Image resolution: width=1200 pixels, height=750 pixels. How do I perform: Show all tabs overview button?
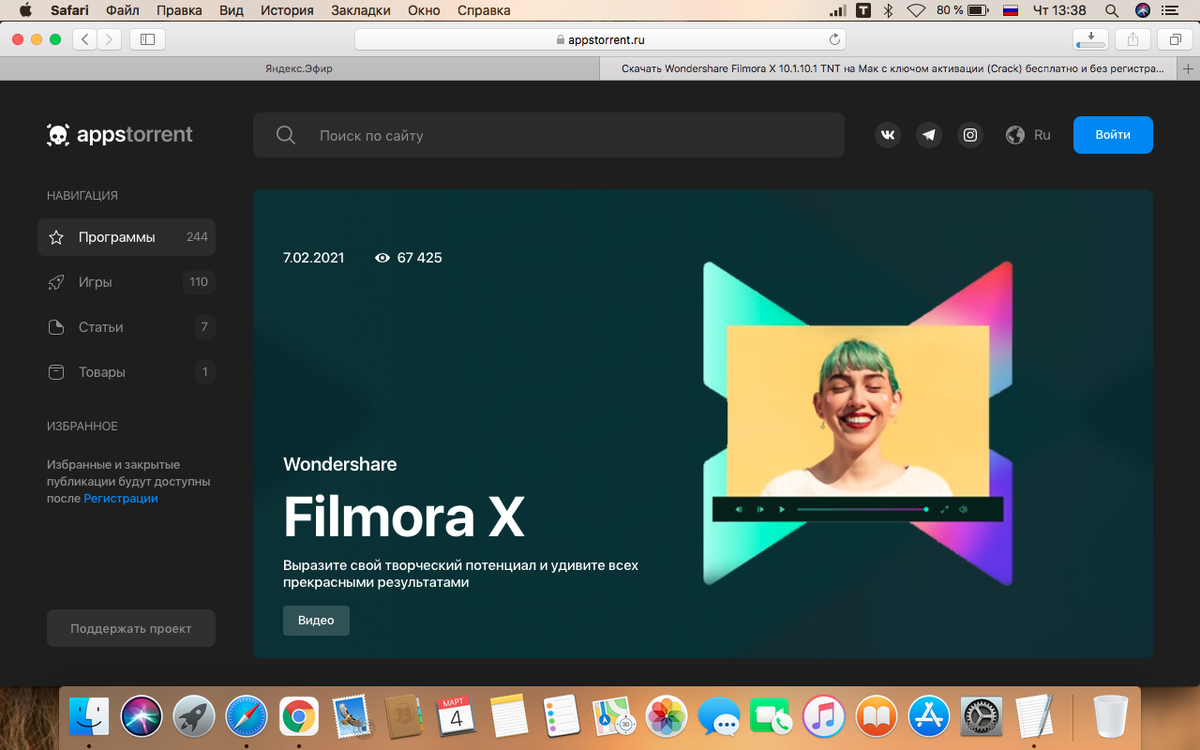[1175, 39]
